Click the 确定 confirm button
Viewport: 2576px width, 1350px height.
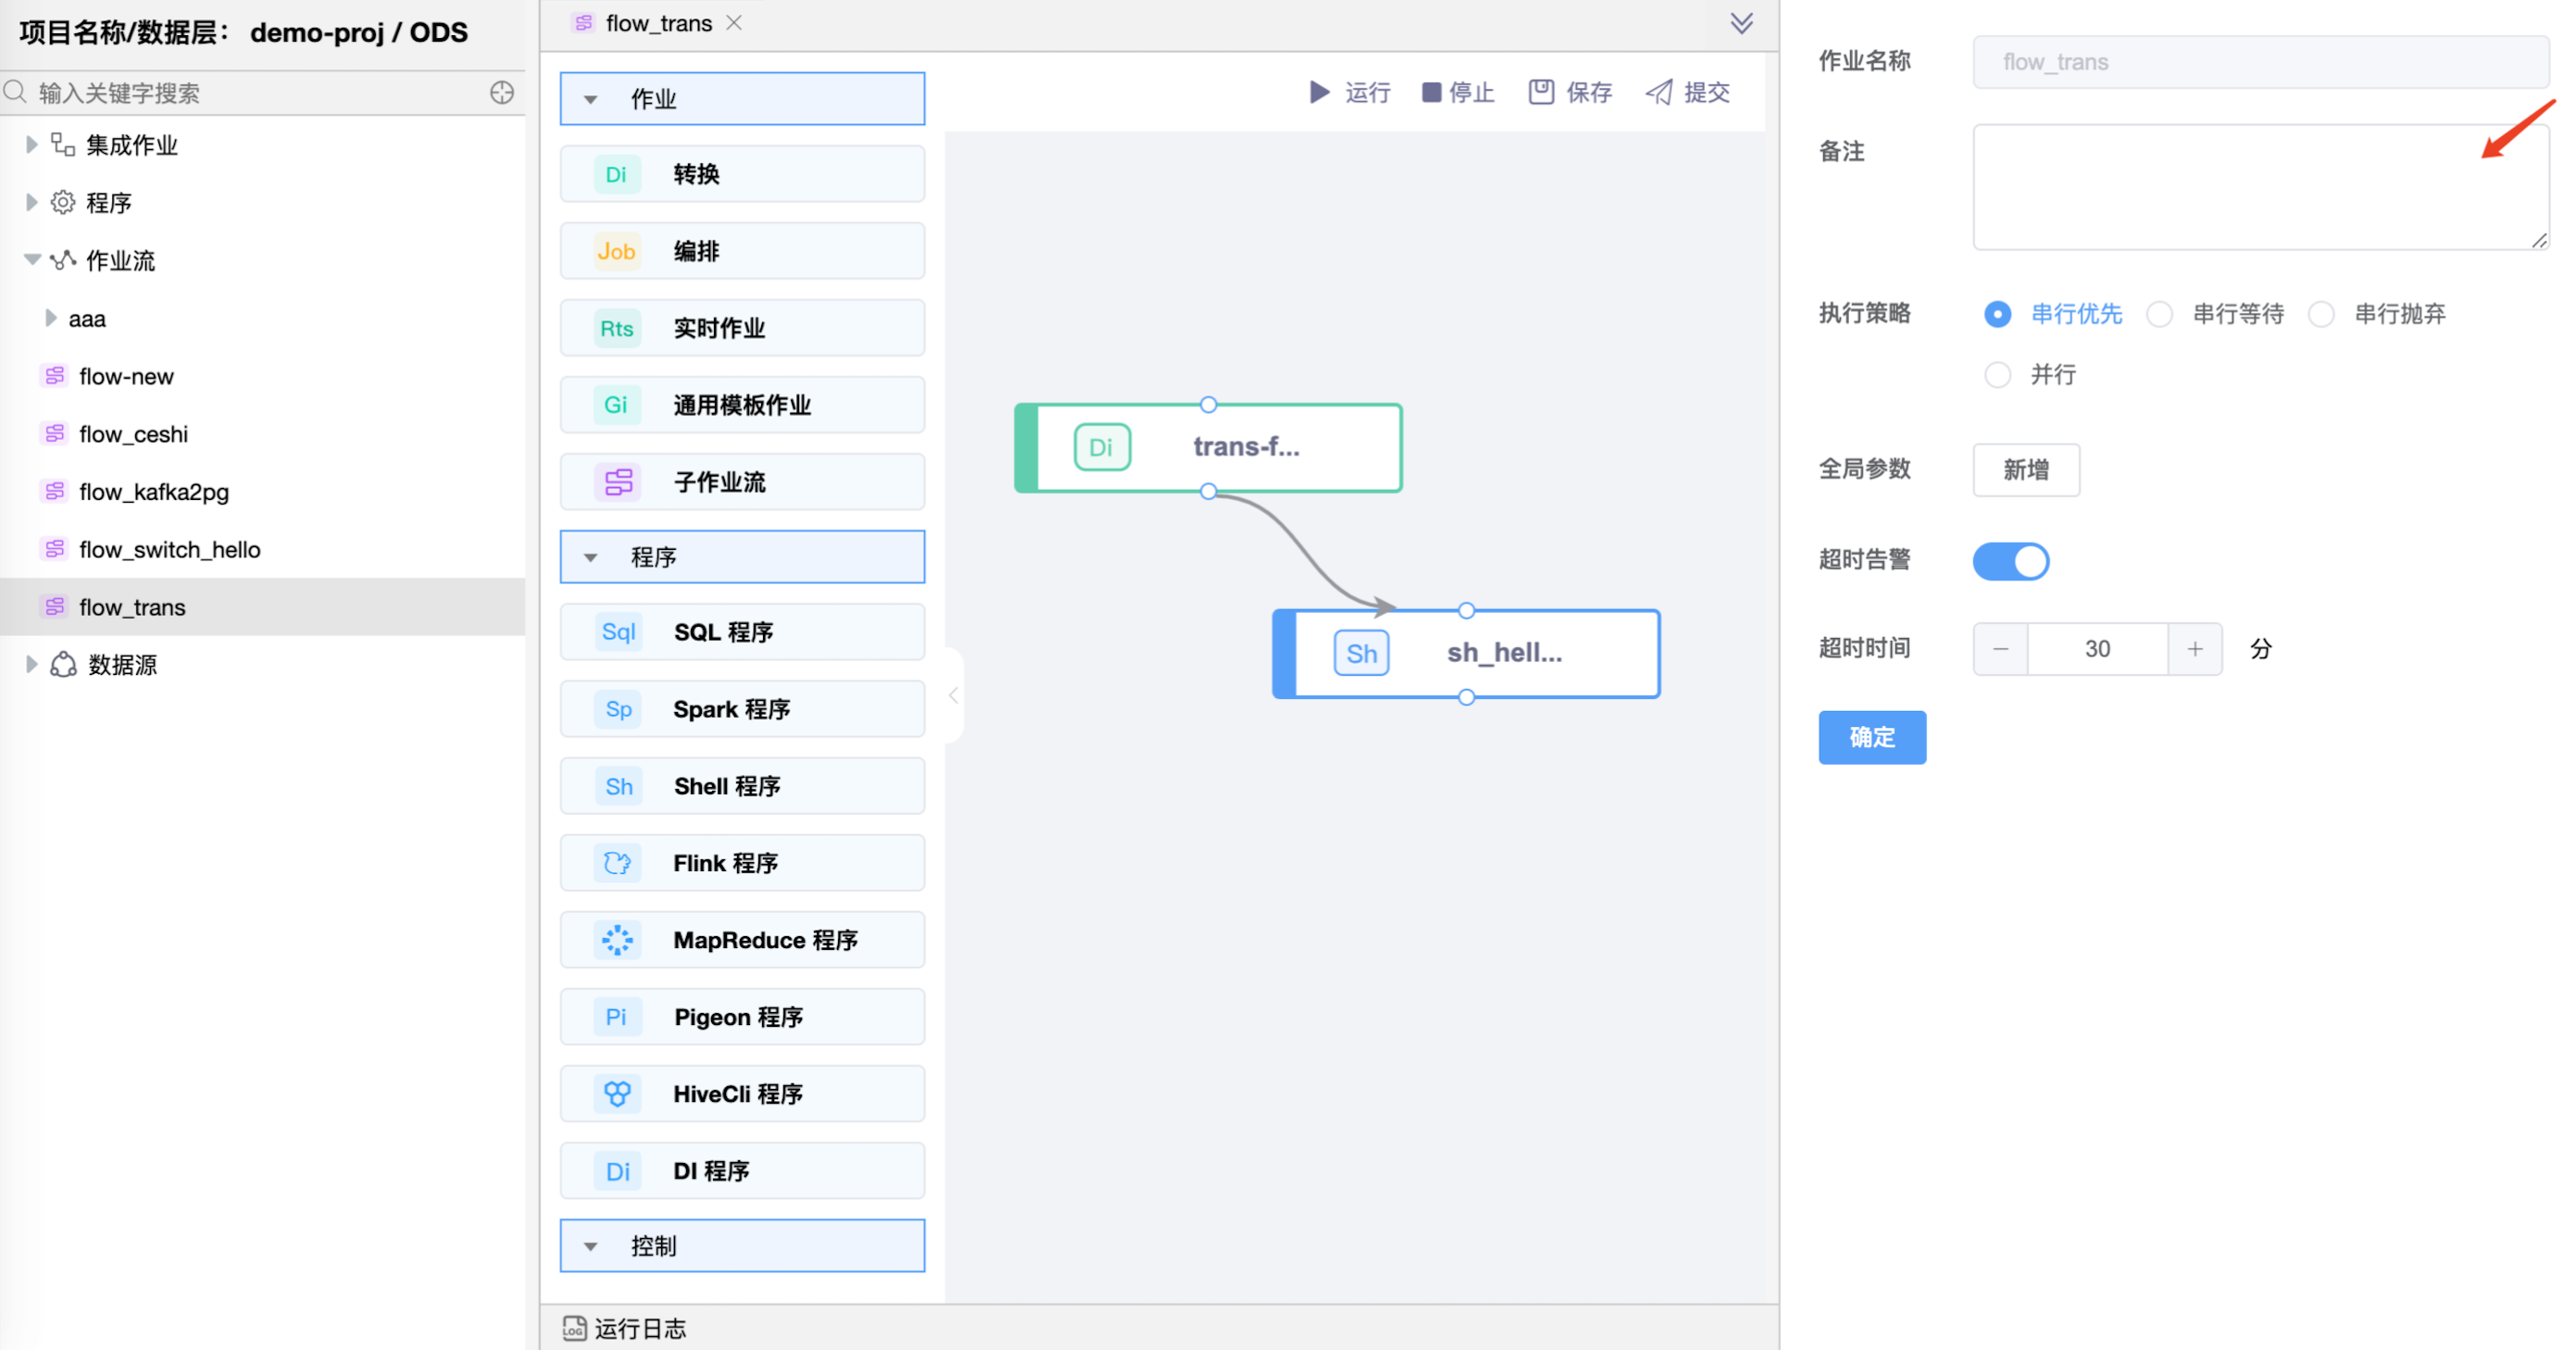(x=1871, y=737)
